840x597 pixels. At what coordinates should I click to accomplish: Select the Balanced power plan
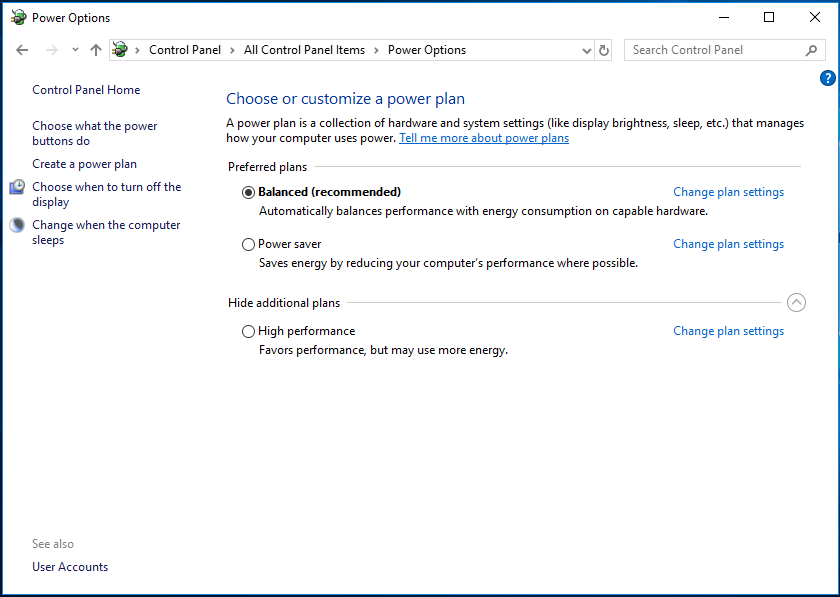(248, 192)
